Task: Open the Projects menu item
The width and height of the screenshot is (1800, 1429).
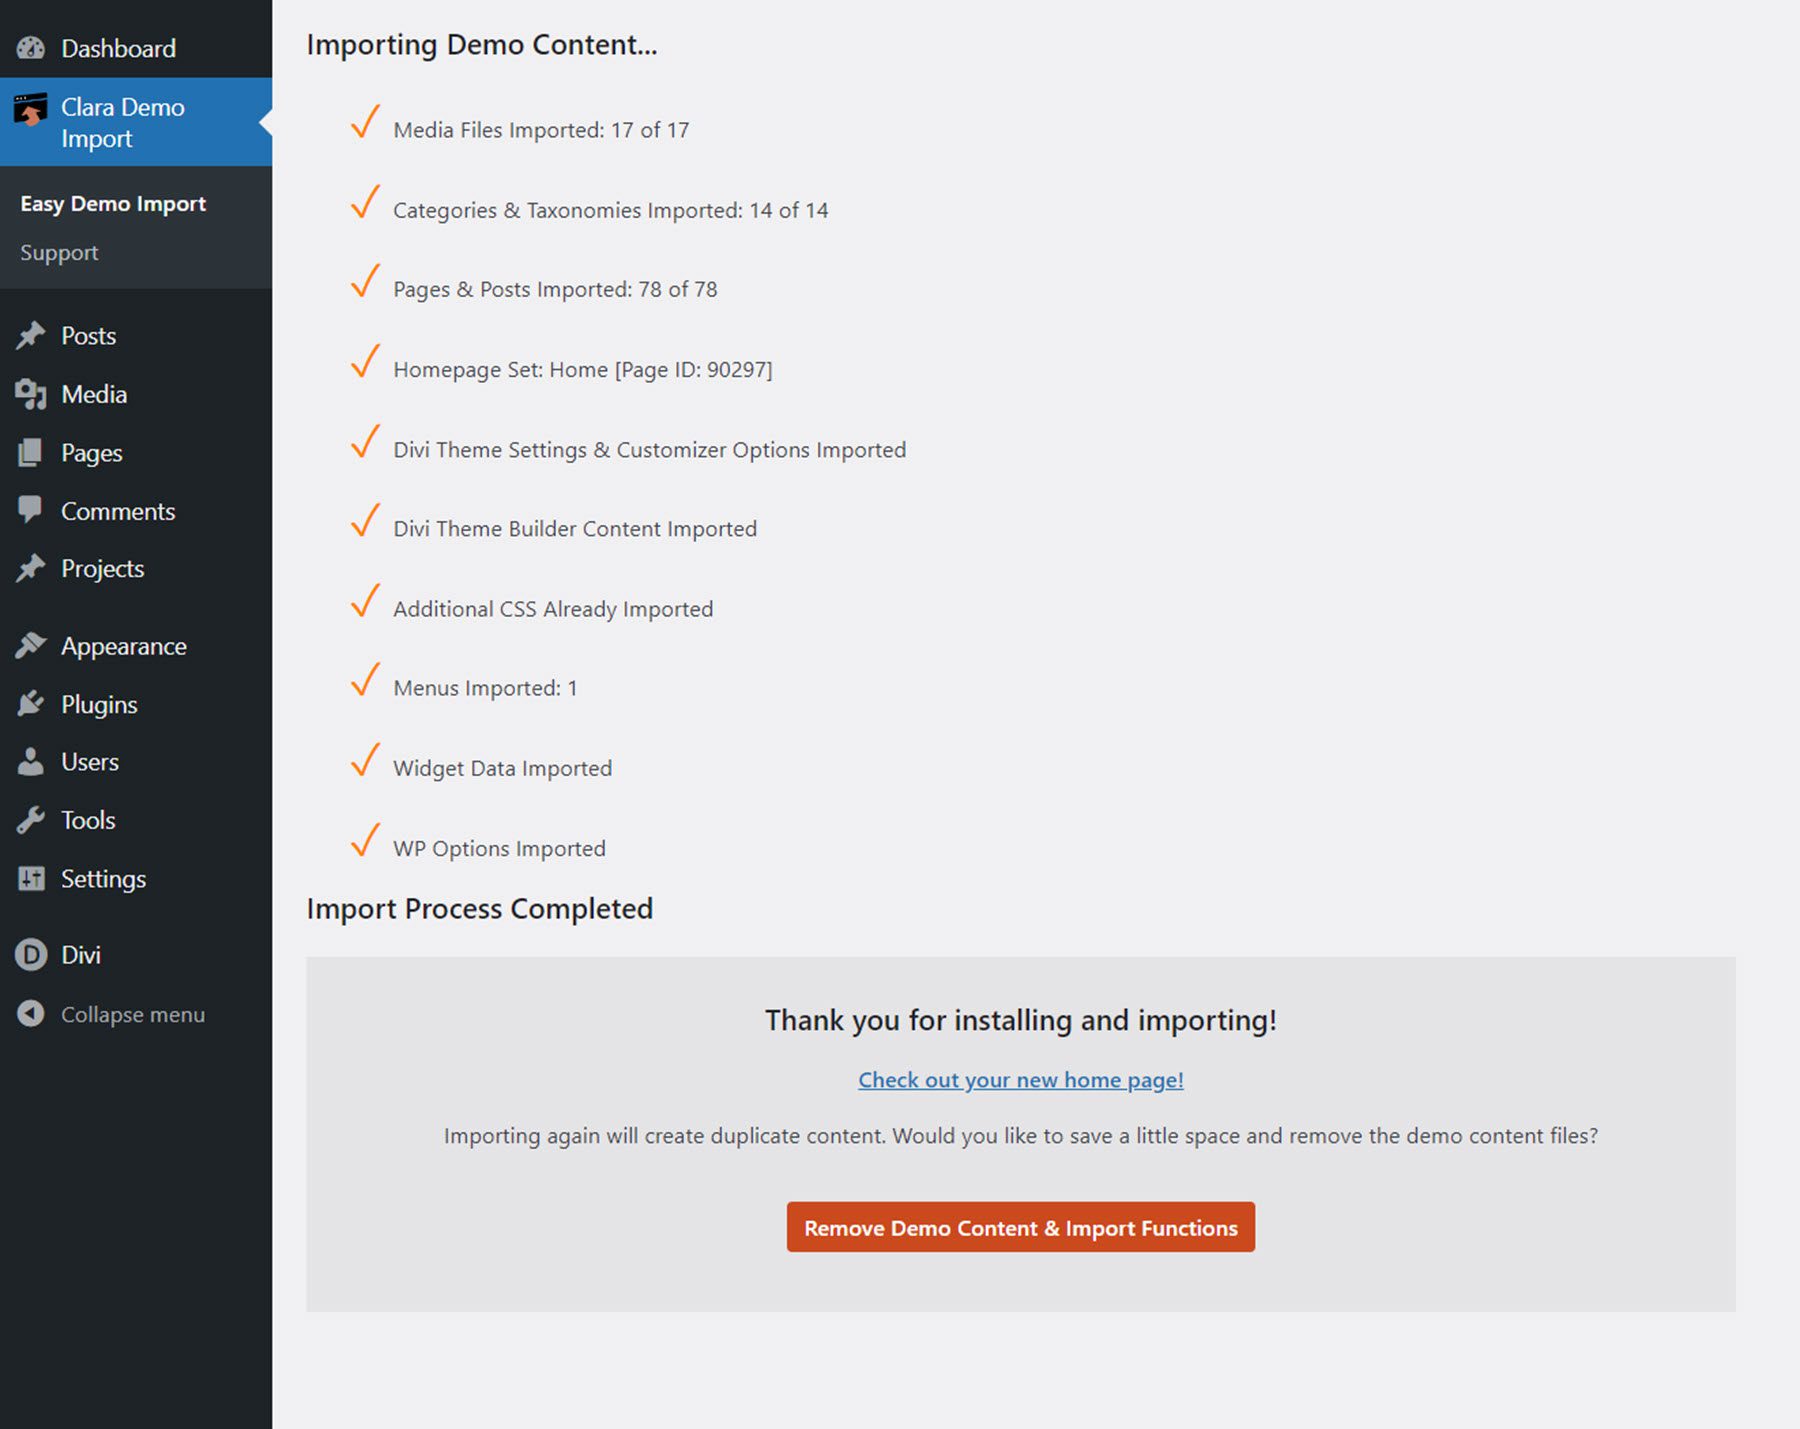Action: pos(102,569)
